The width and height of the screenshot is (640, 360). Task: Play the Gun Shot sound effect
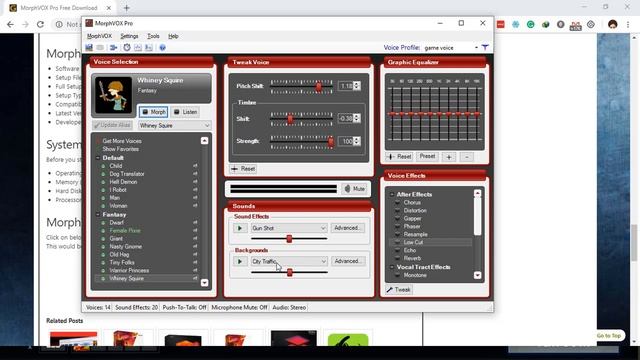pos(240,228)
